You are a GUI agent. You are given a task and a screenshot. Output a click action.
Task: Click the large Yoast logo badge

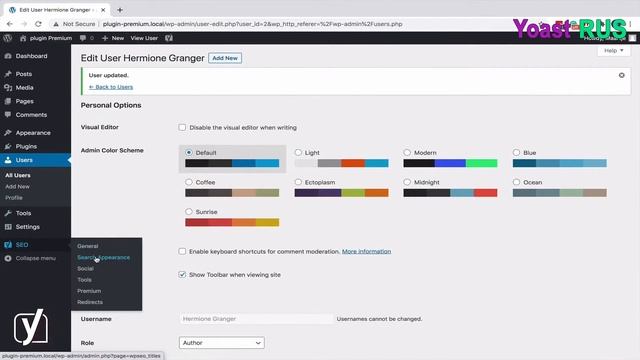(x=31, y=327)
